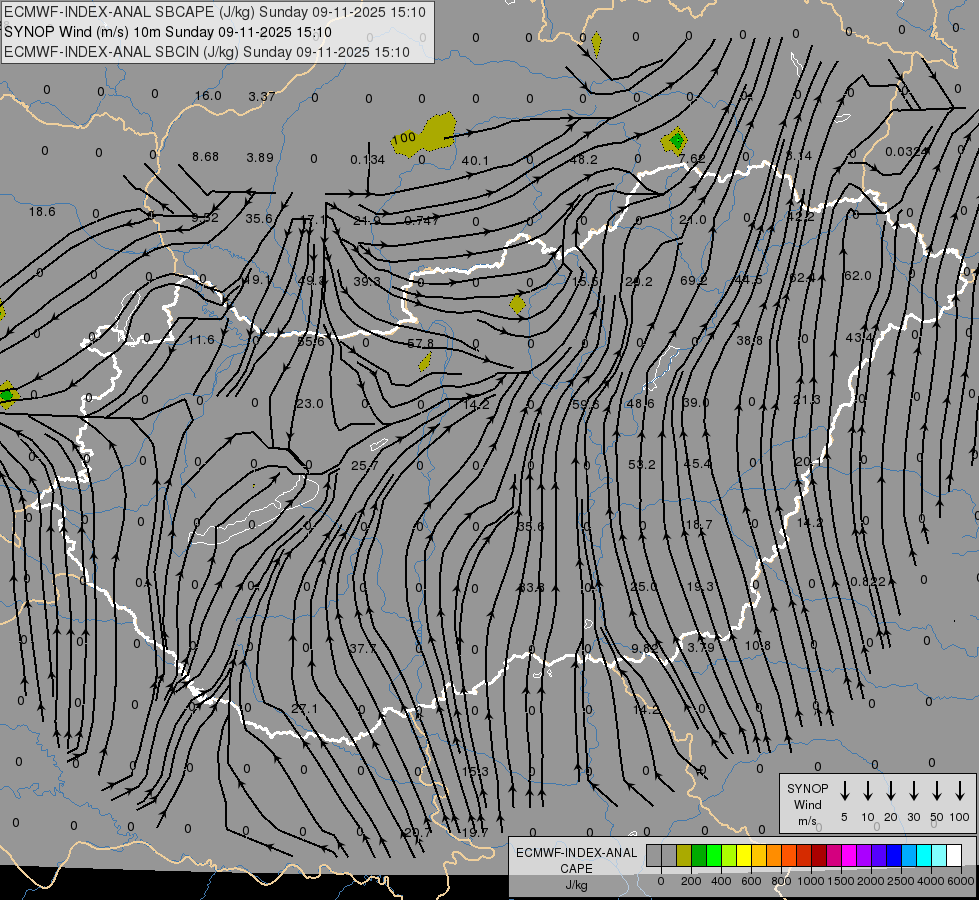Click the olive CAPE area labeled 100
The width and height of the screenshot is (979, 900).
pos(423,135)
